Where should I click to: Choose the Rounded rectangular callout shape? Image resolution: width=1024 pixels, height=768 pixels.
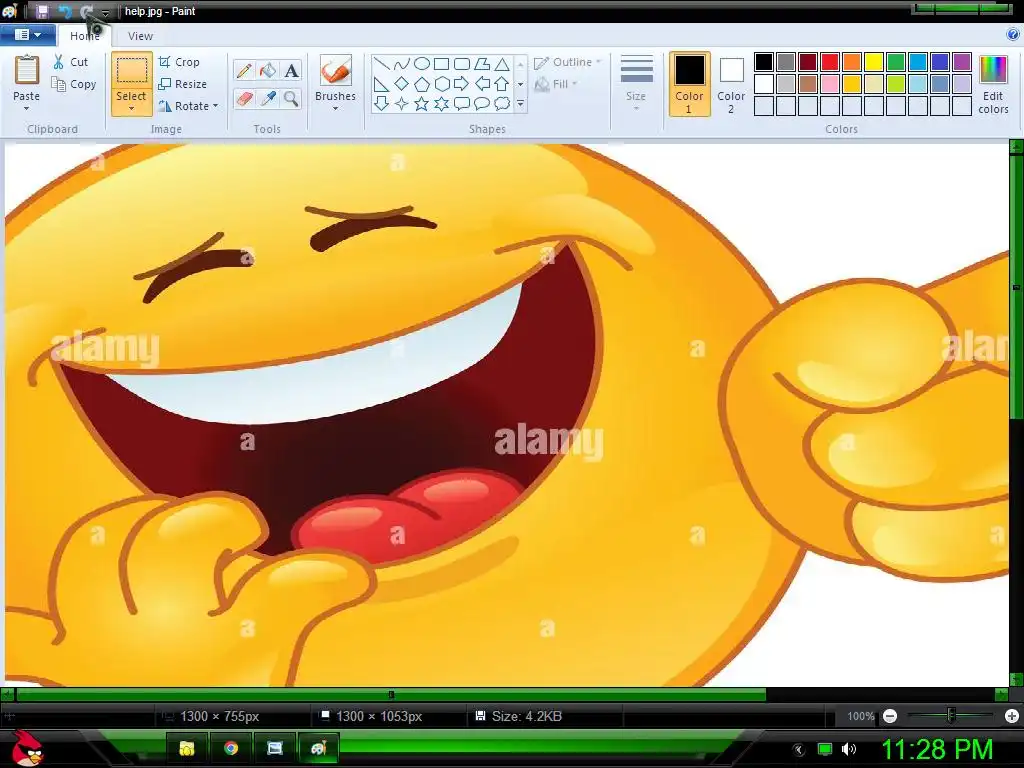[x=462, y=104]
